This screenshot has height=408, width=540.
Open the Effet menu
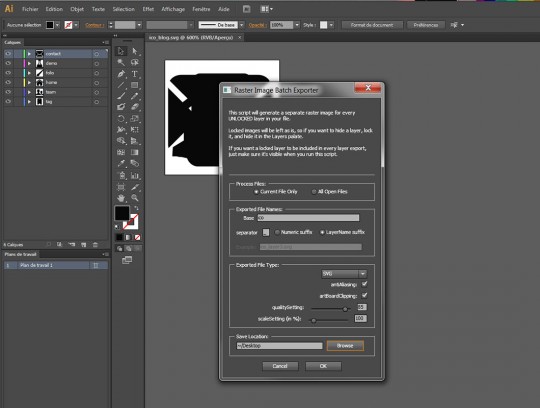point(148,9)
